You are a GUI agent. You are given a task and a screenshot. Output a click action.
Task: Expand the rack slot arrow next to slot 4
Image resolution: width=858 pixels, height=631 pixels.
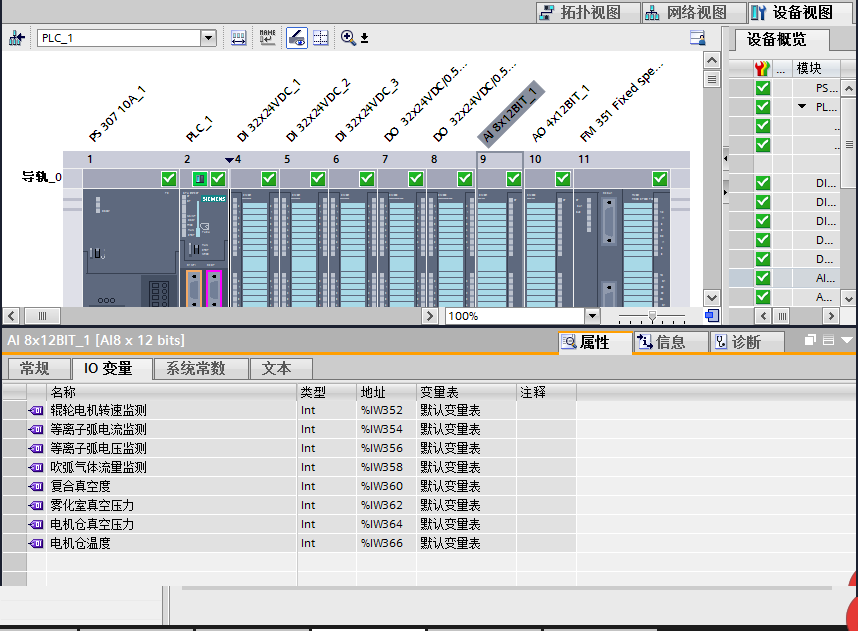click(229, 160)
